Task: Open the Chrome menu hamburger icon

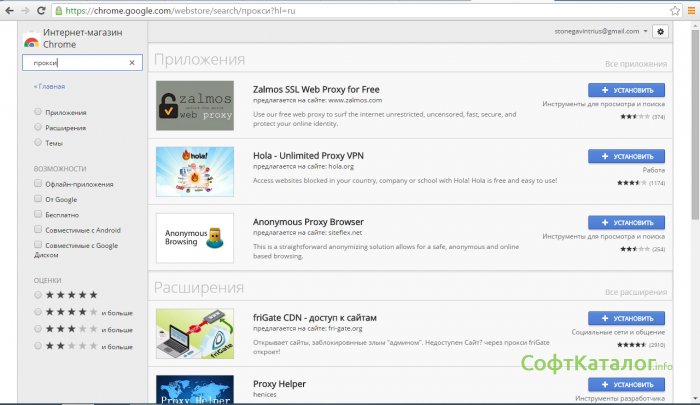Action: click(x=689, y=11)
